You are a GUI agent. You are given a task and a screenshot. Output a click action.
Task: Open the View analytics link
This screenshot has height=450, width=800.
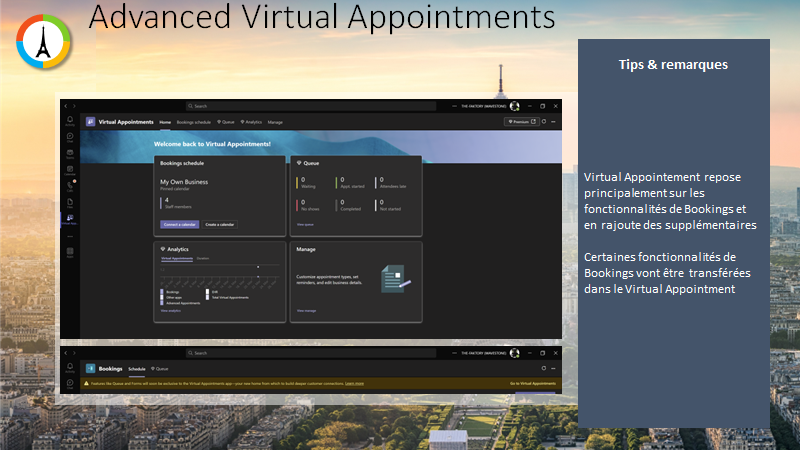tap(170, 311)
